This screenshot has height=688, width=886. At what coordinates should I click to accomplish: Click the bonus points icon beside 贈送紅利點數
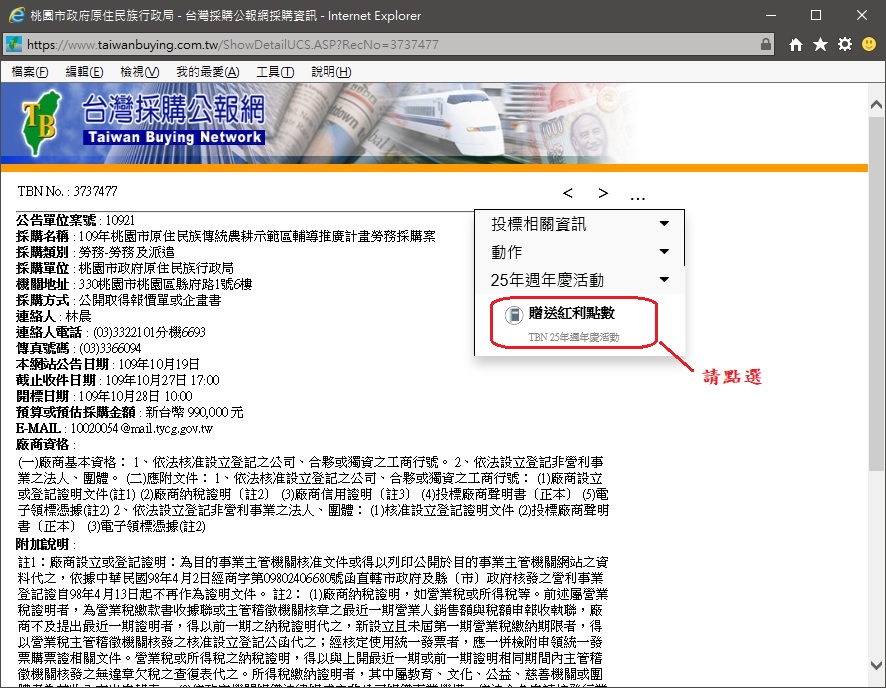coord(514,315)
